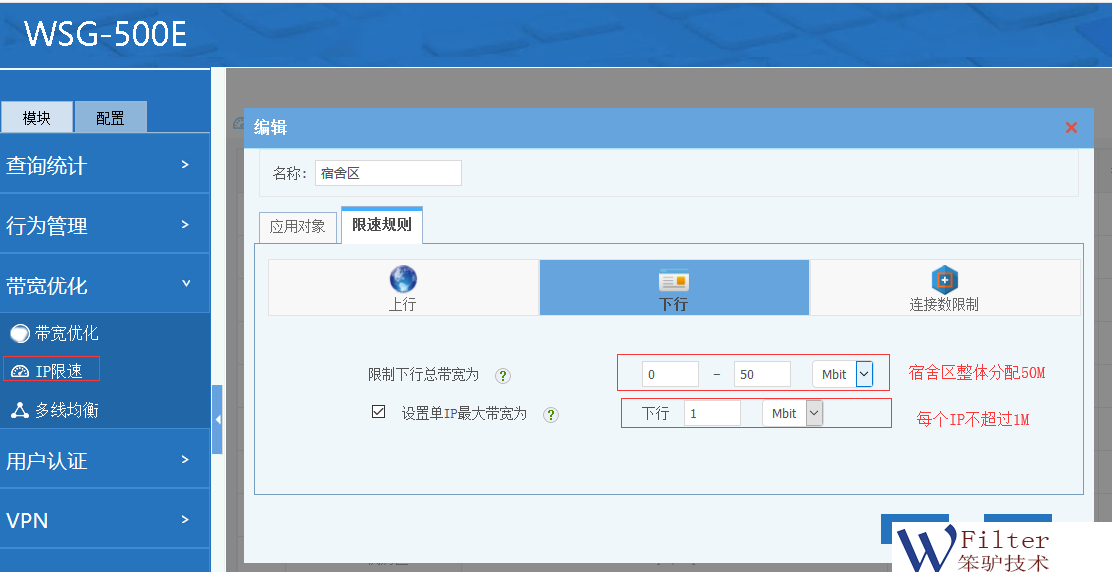Switch to the 配置 tab

pos(110,118)
